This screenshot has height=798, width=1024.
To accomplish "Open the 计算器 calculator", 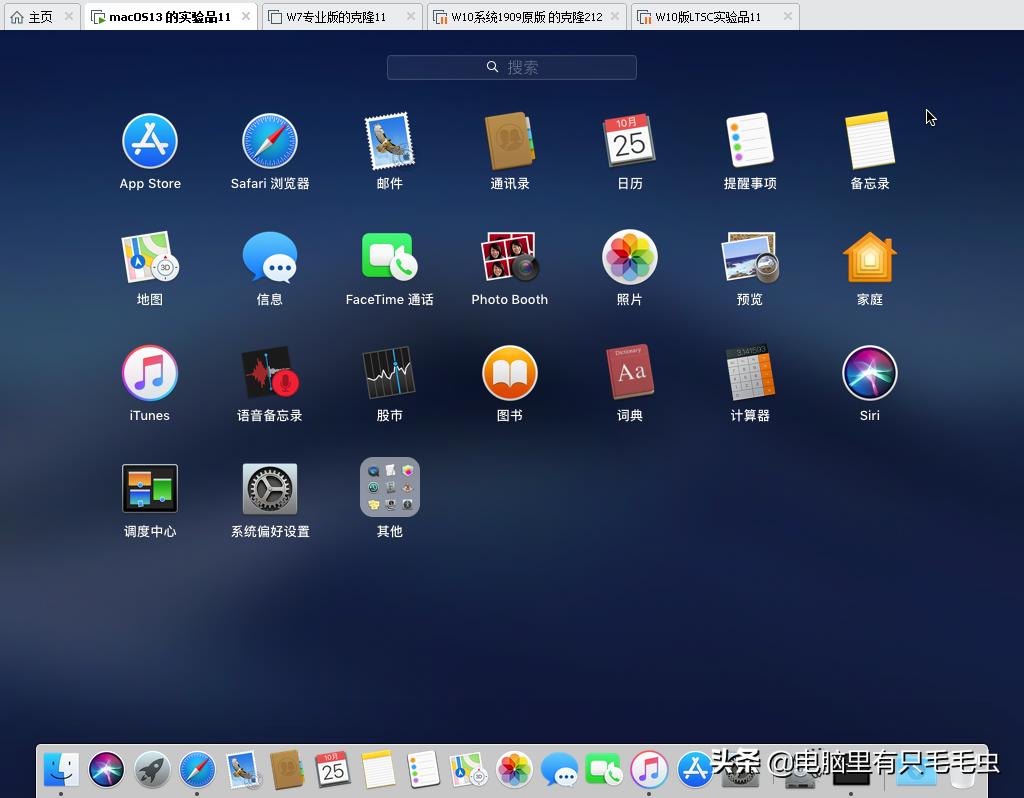I will click(x=749, y=372).
